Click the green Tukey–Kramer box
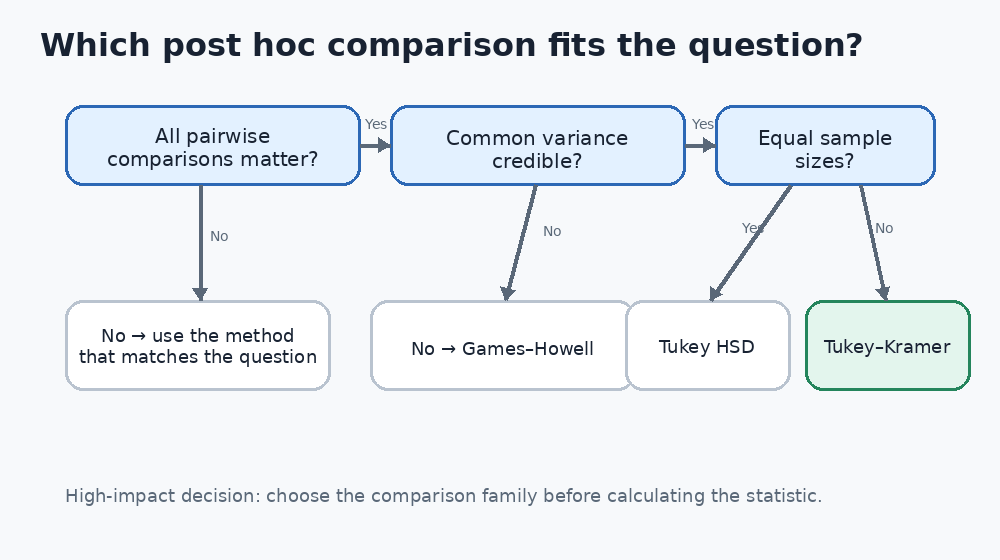The height and width of the screenshot is (560, 1000). [888, 345]
